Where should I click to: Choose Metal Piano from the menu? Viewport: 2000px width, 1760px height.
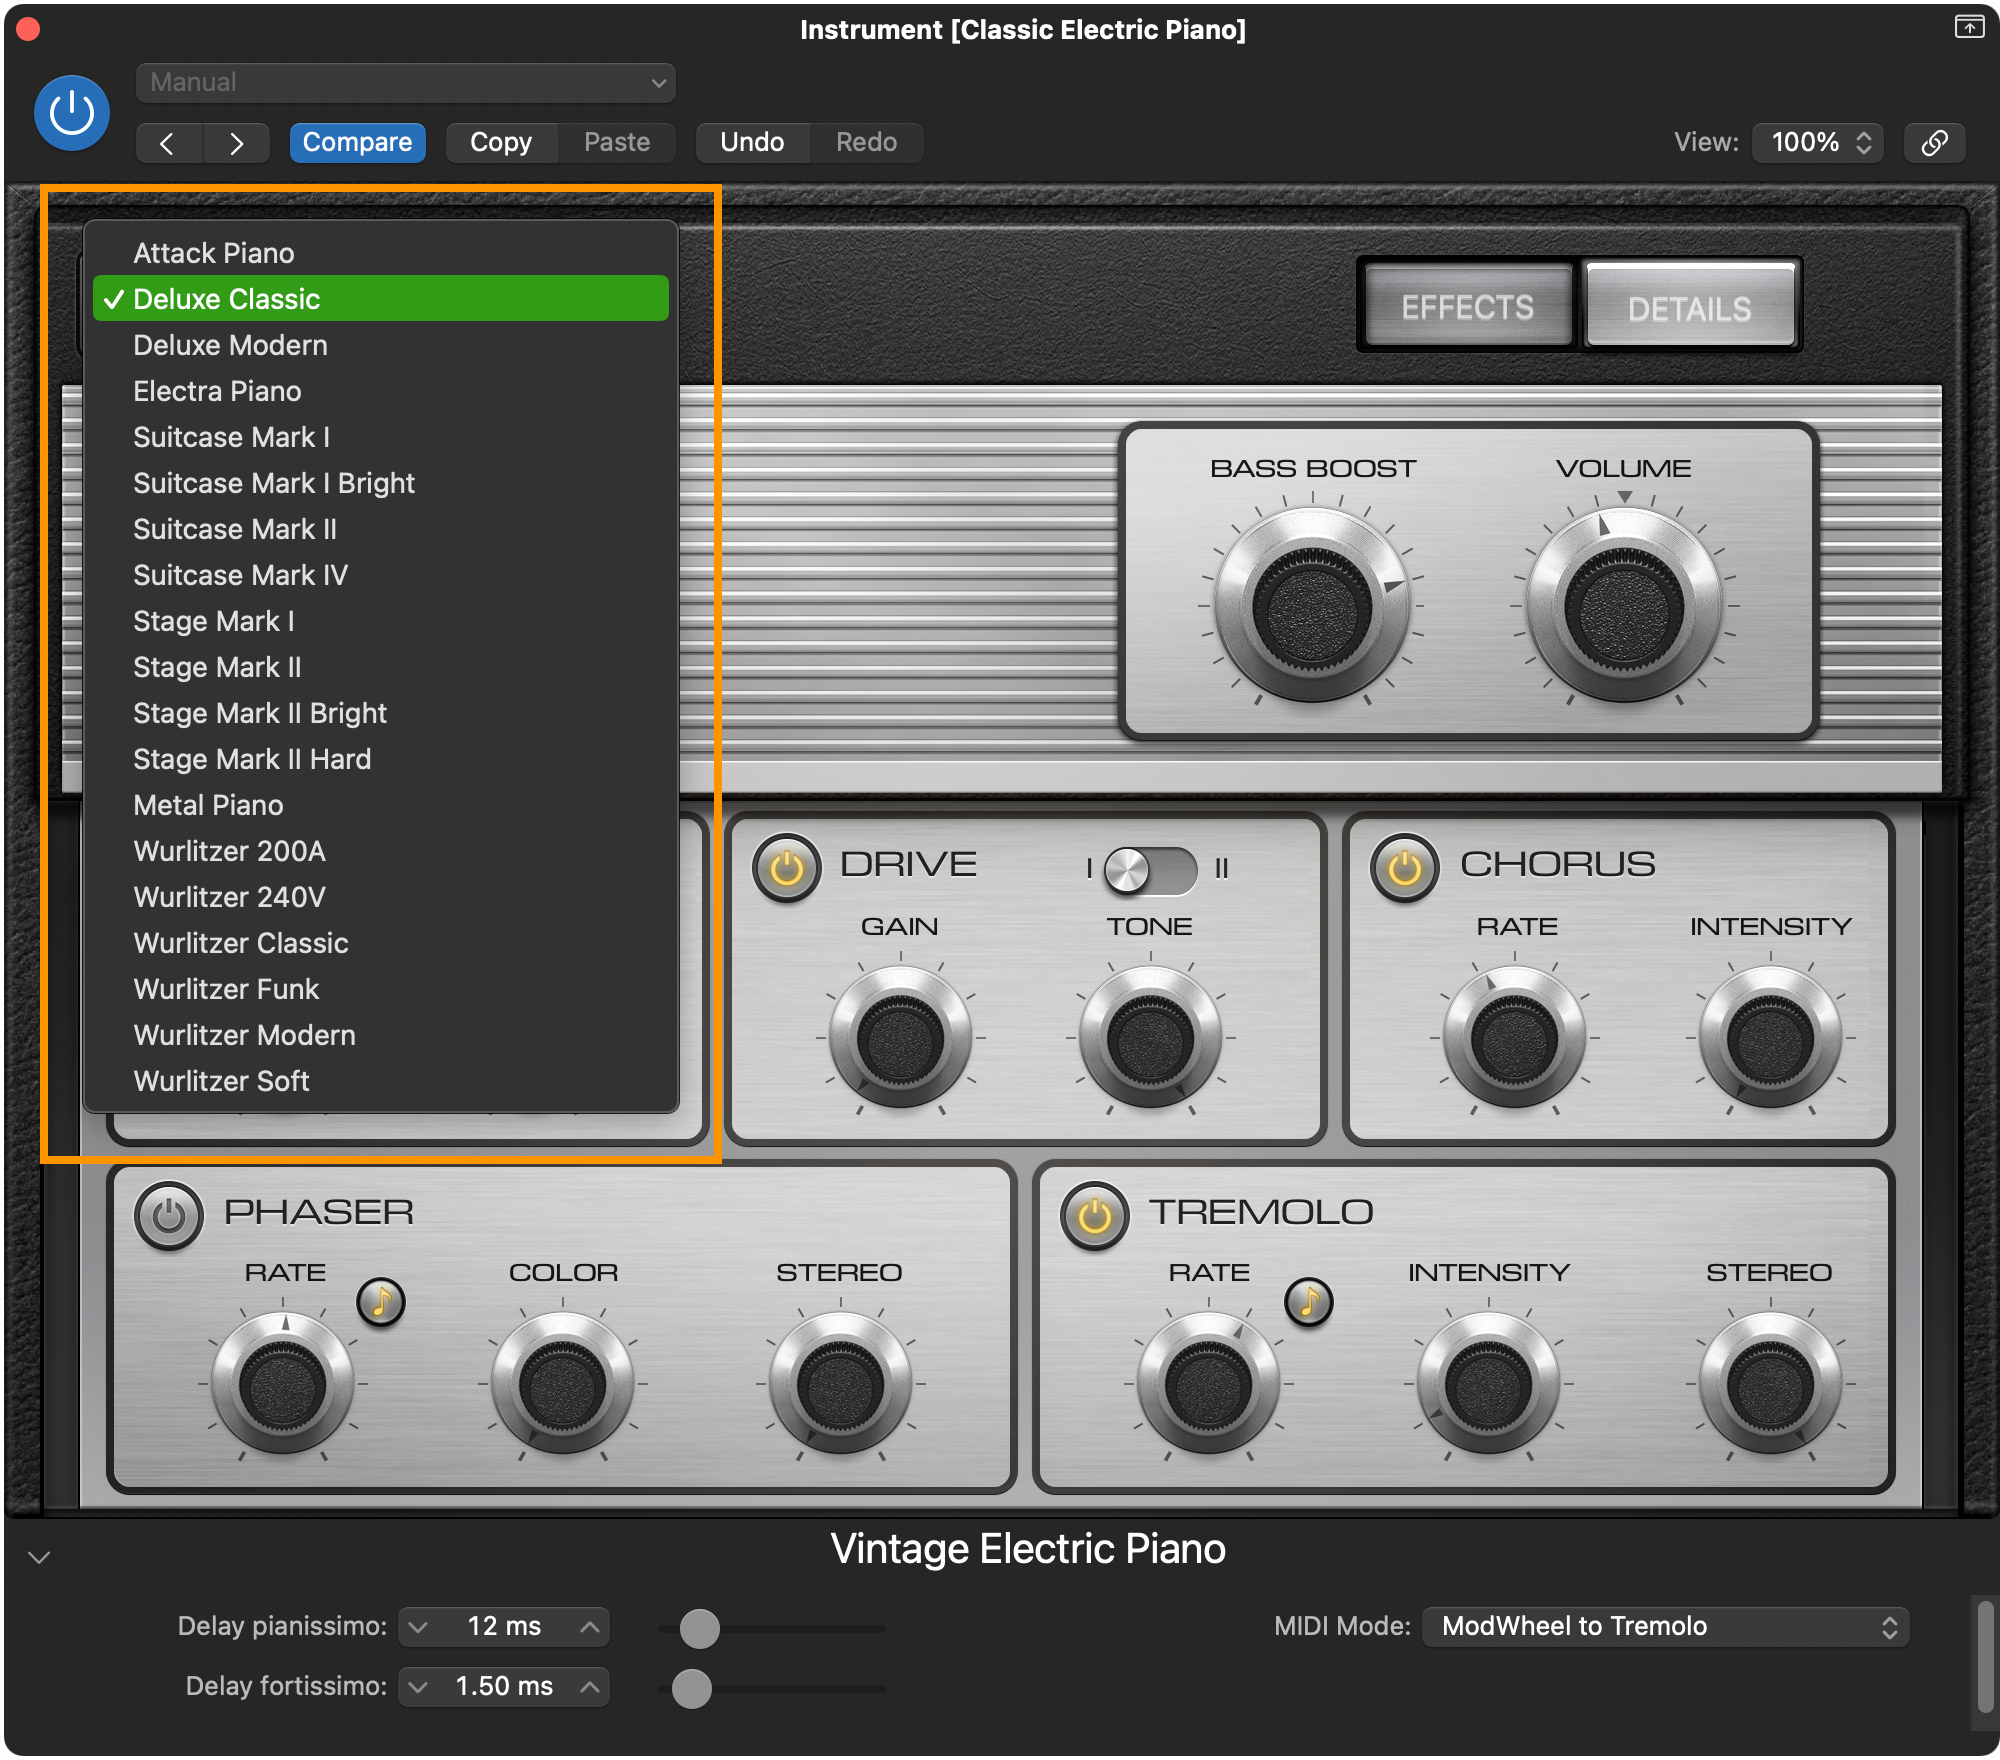pos(381,805)
